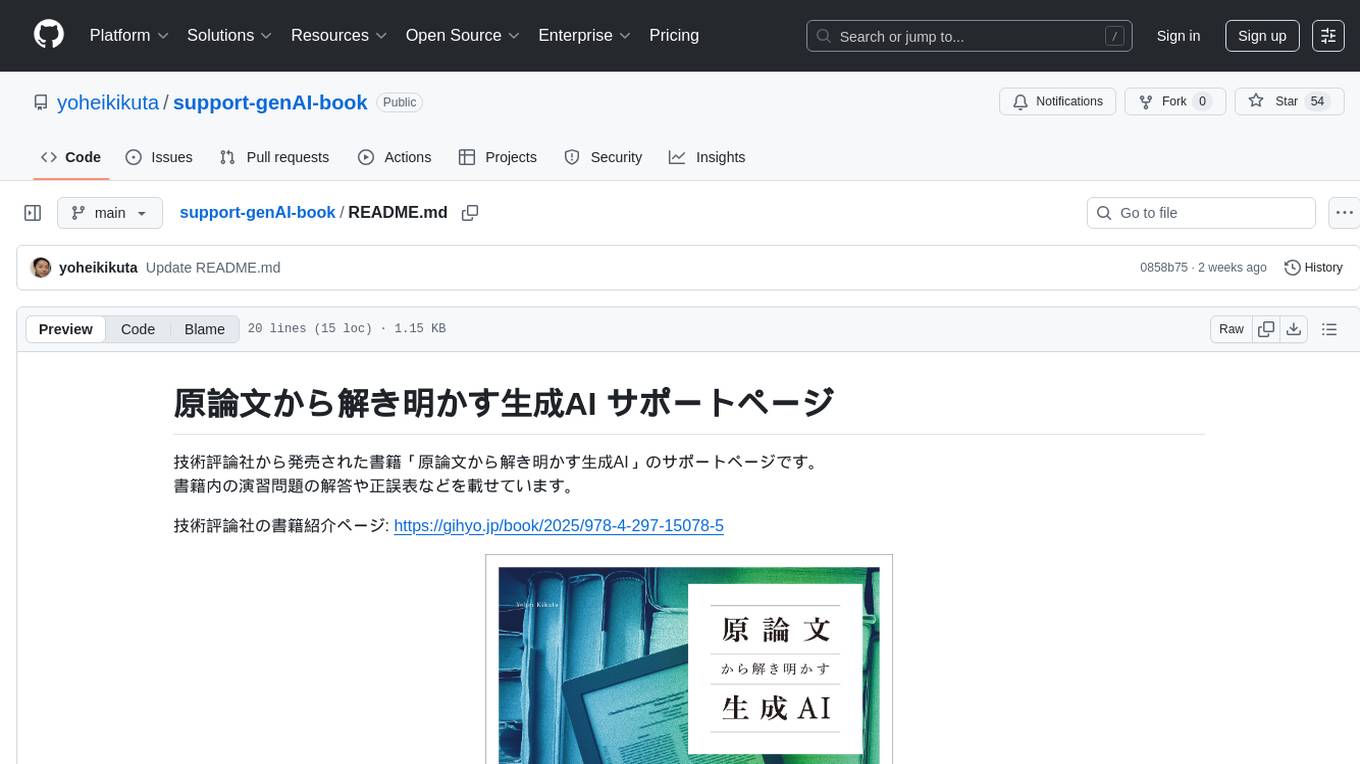Switch to the Security tab
This screenshot has height=764, width=1360.
coord(603,157)
